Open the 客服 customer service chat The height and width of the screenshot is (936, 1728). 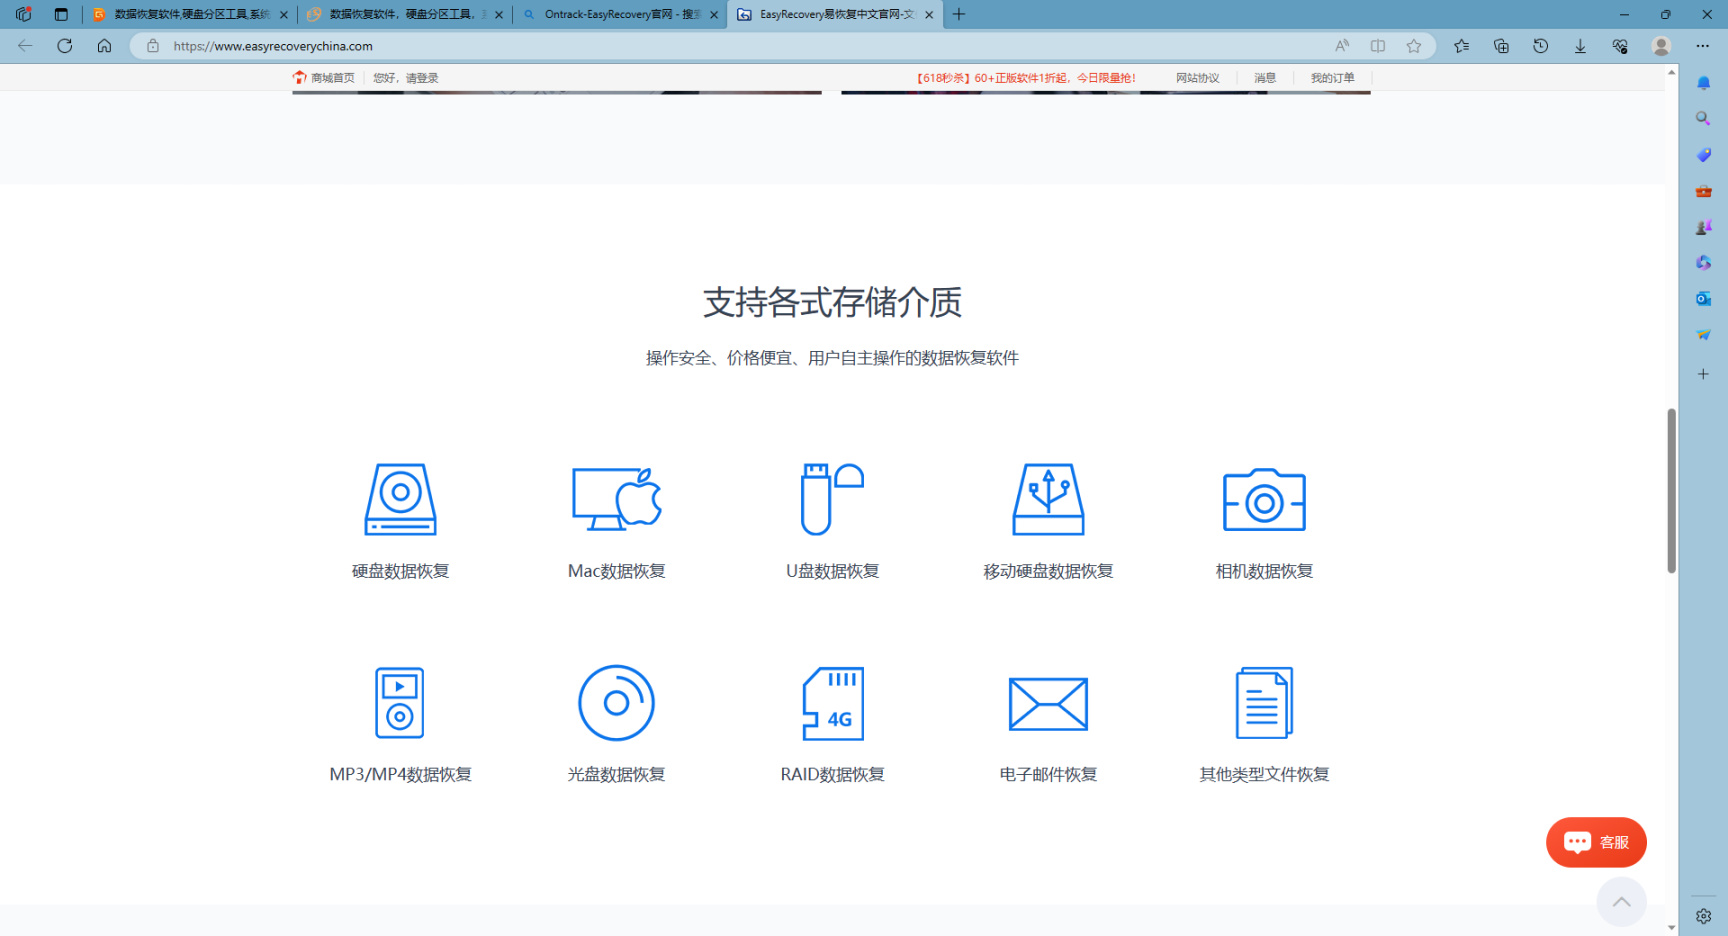pos(1596,842)
